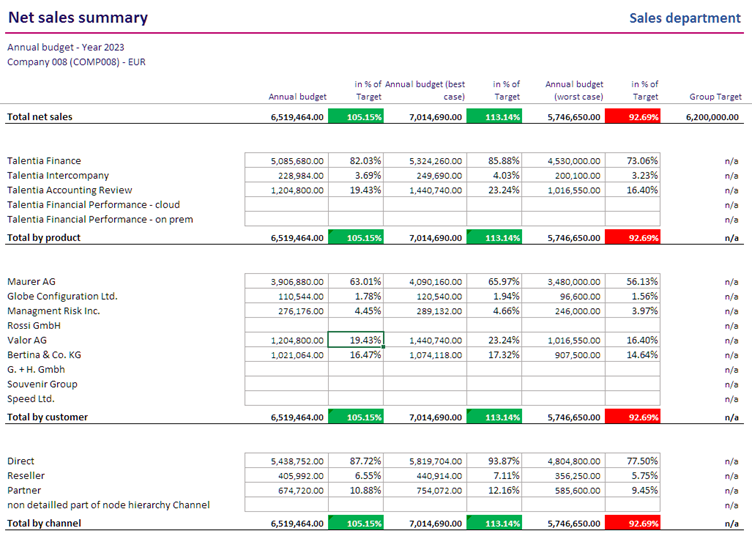Screen dimensions: 752x539
Task: Click the Company 008 (COMP008) - EUR subtitle
Action: pos(76,61)
